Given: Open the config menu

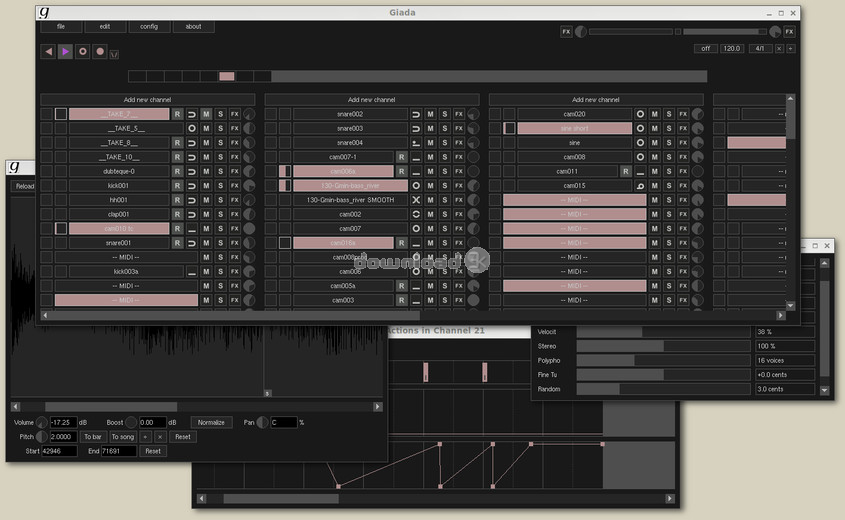Looking at the screenshot, I should (149, 27).
